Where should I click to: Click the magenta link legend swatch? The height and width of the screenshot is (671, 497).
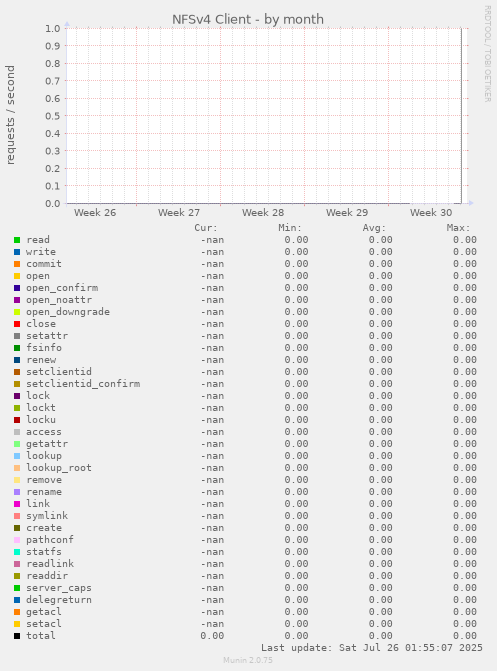(x=17, y=504)
